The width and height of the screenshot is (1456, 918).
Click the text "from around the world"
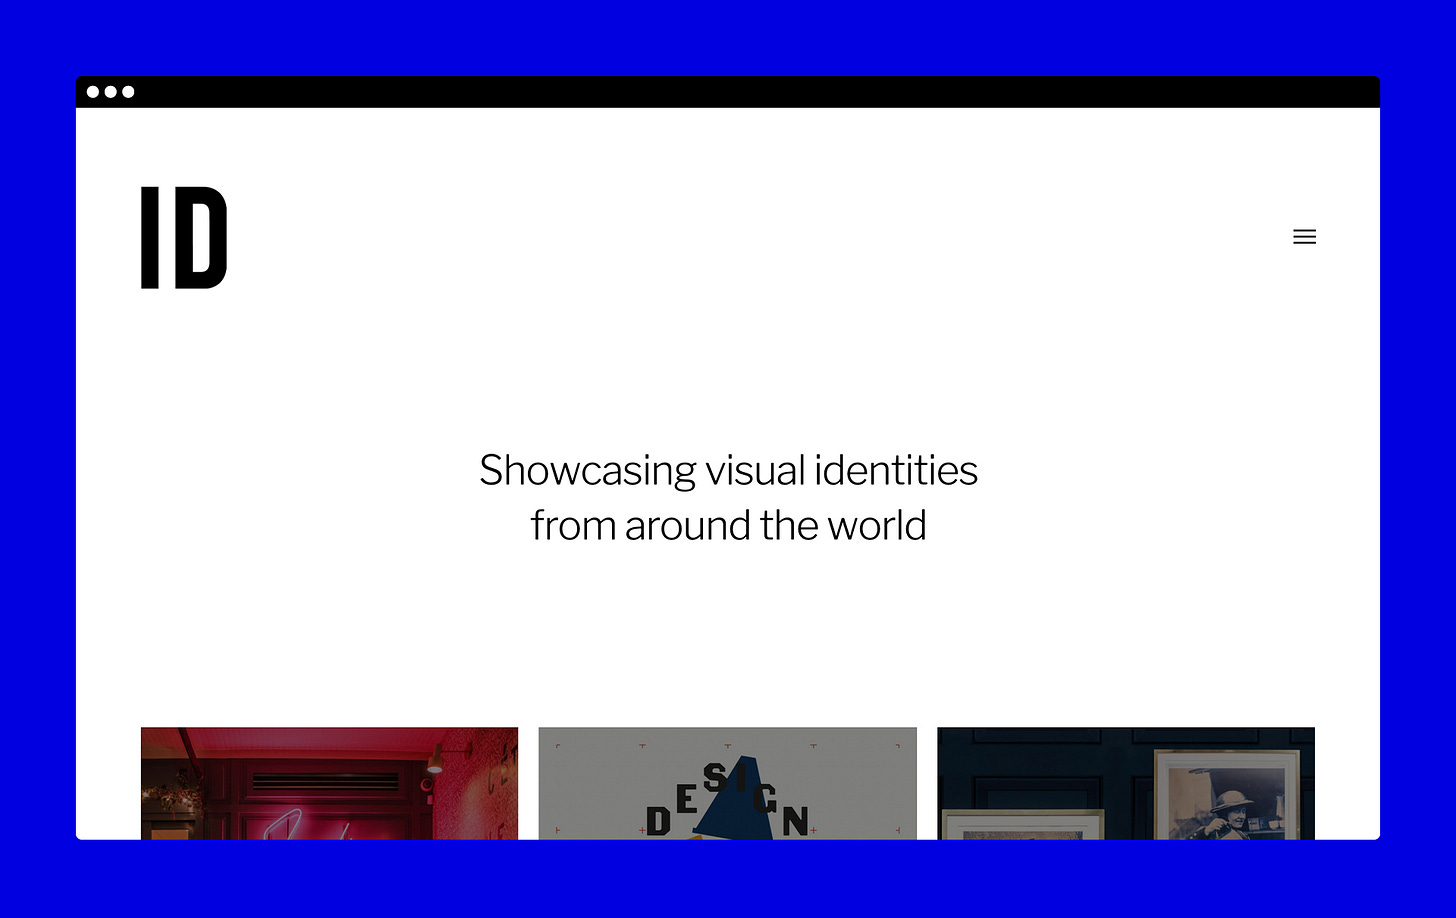coord(728,525)
